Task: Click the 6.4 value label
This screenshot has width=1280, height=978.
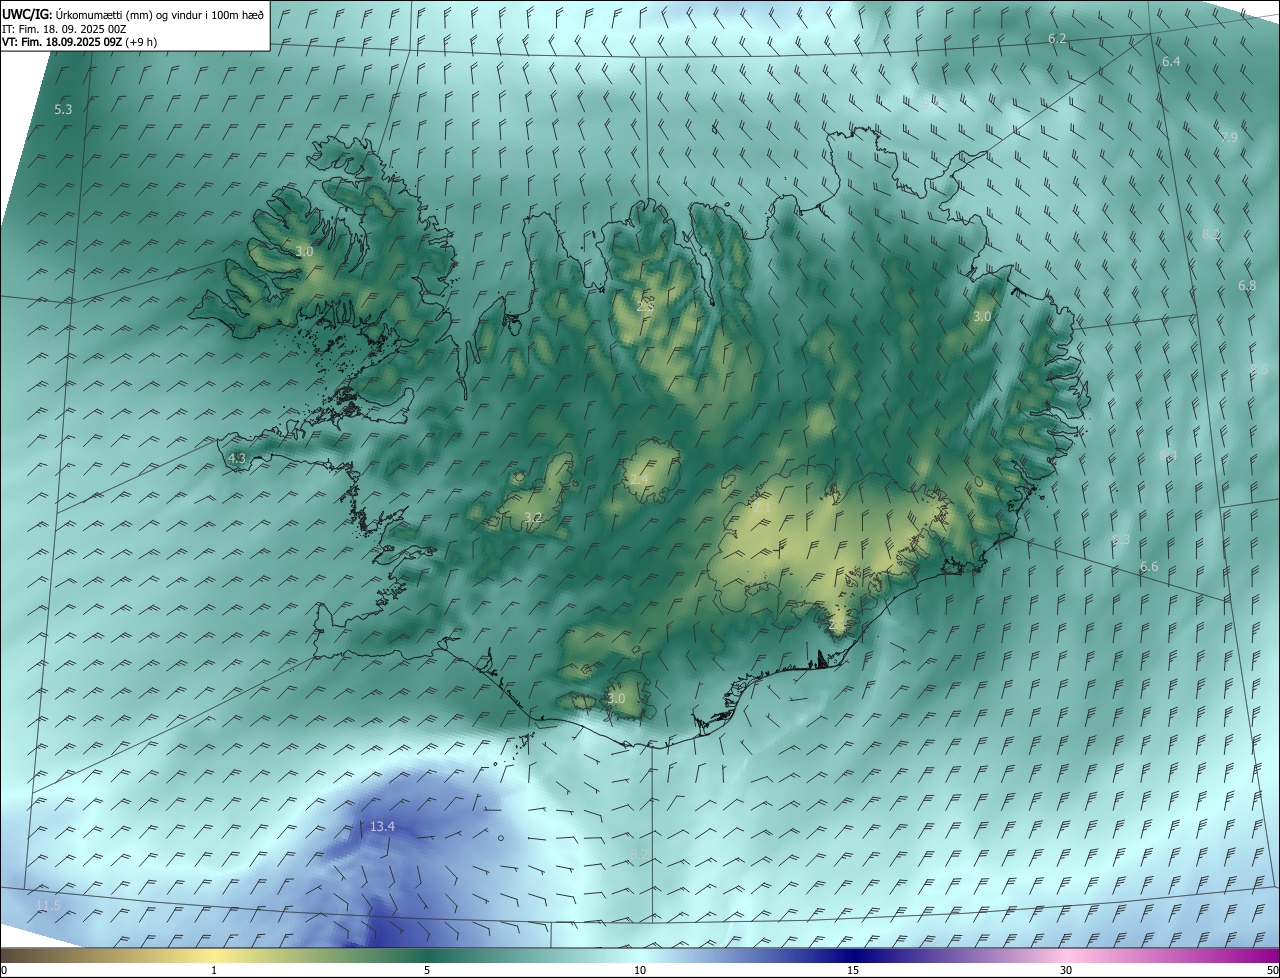Action: pos(1171,62)
